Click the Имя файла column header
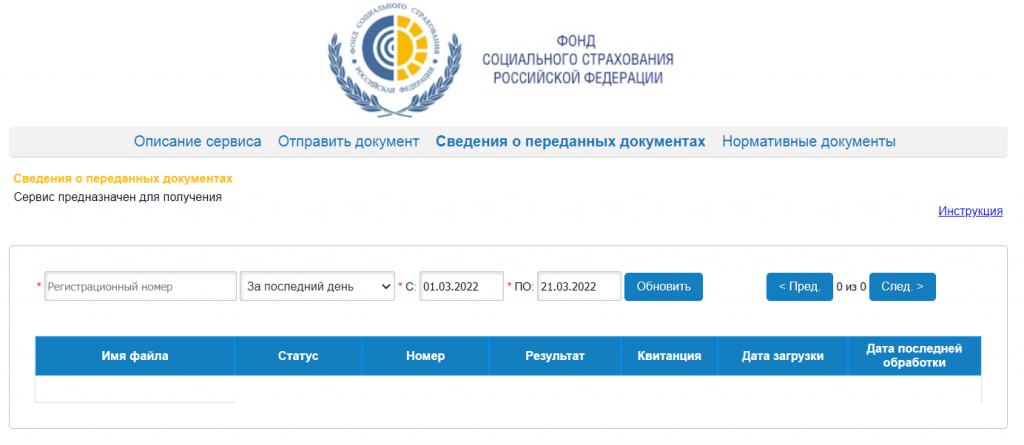This screenshot has height=445, width=1024. click(x=135, y=356)
